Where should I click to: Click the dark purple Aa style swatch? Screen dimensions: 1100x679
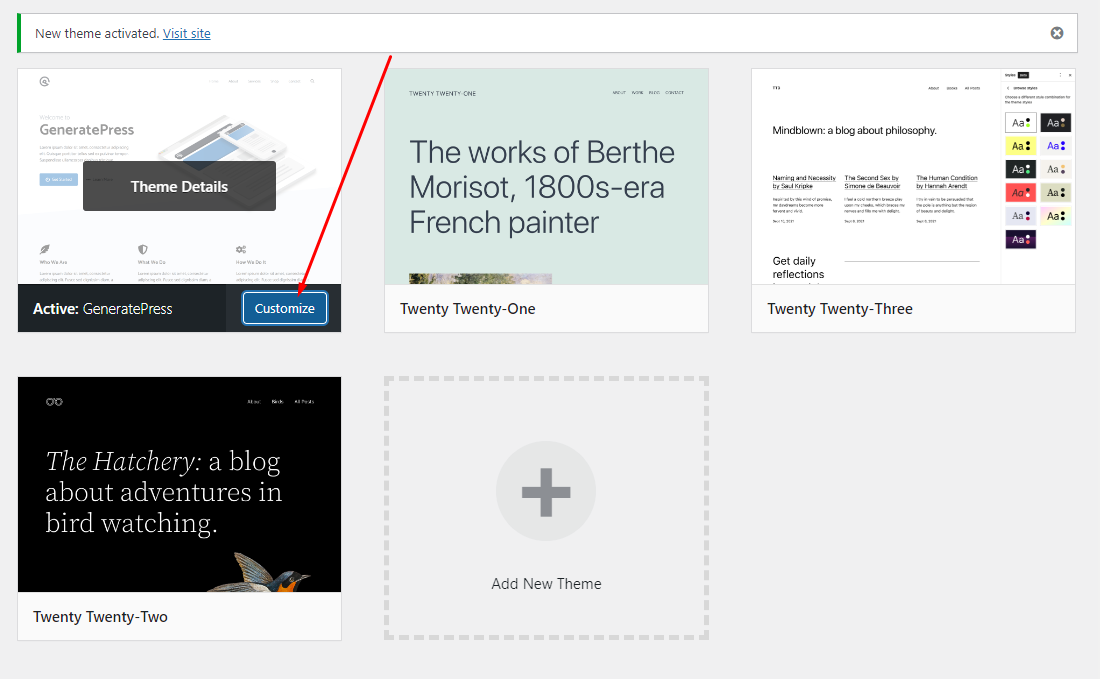[x=1021, y=239]
